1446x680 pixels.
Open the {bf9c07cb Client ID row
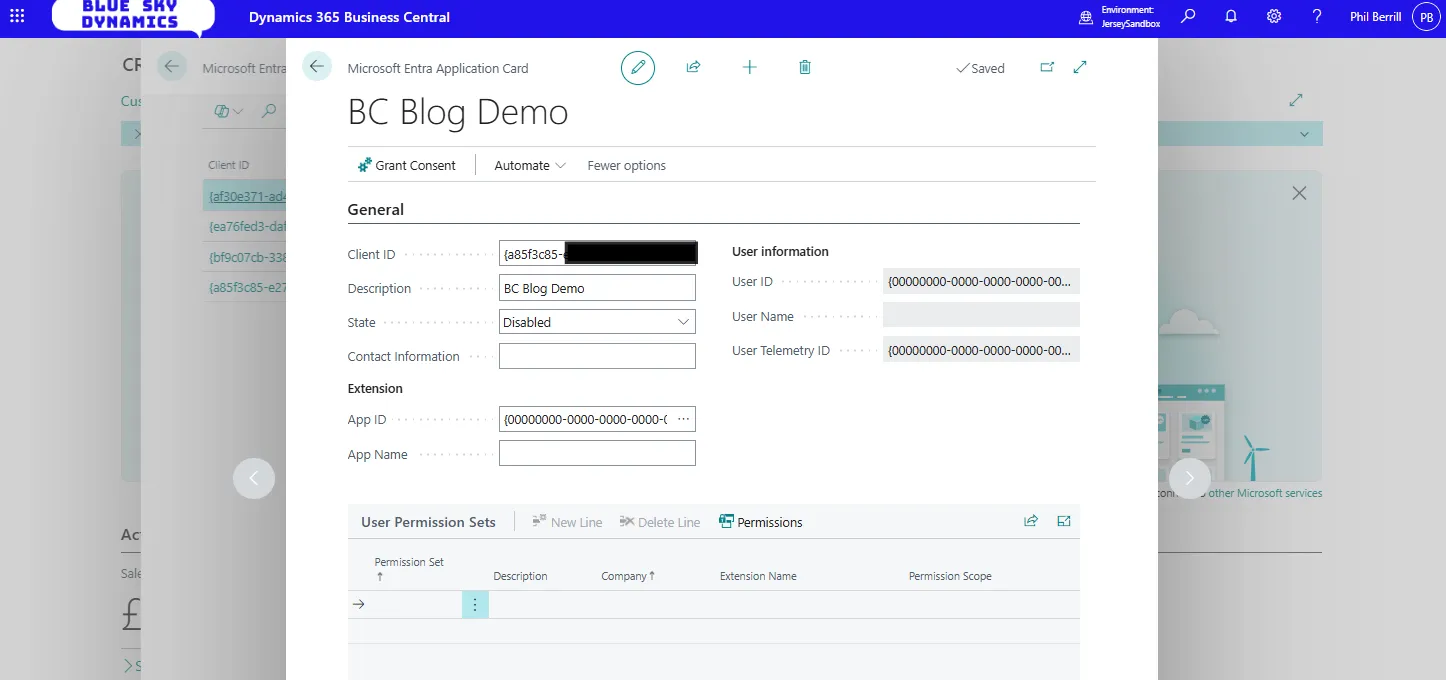tap(246, 257)
